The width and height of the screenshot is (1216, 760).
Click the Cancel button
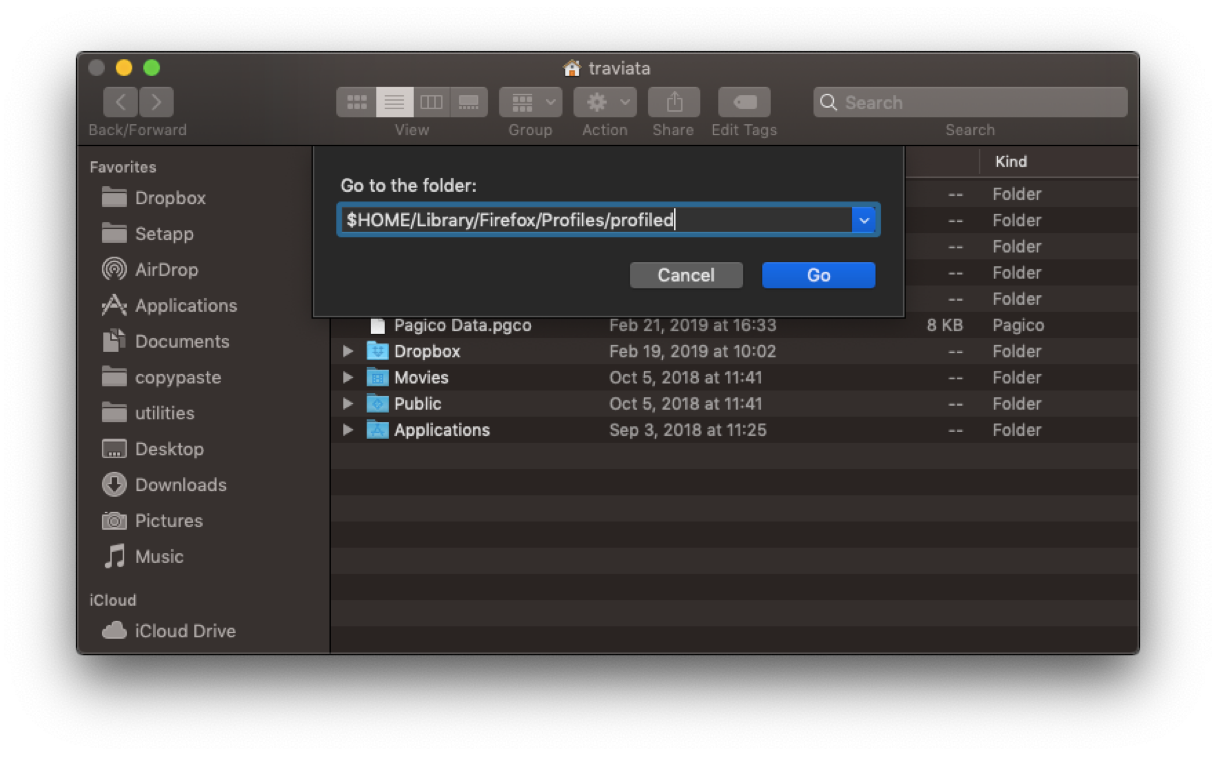click(686, 275)
